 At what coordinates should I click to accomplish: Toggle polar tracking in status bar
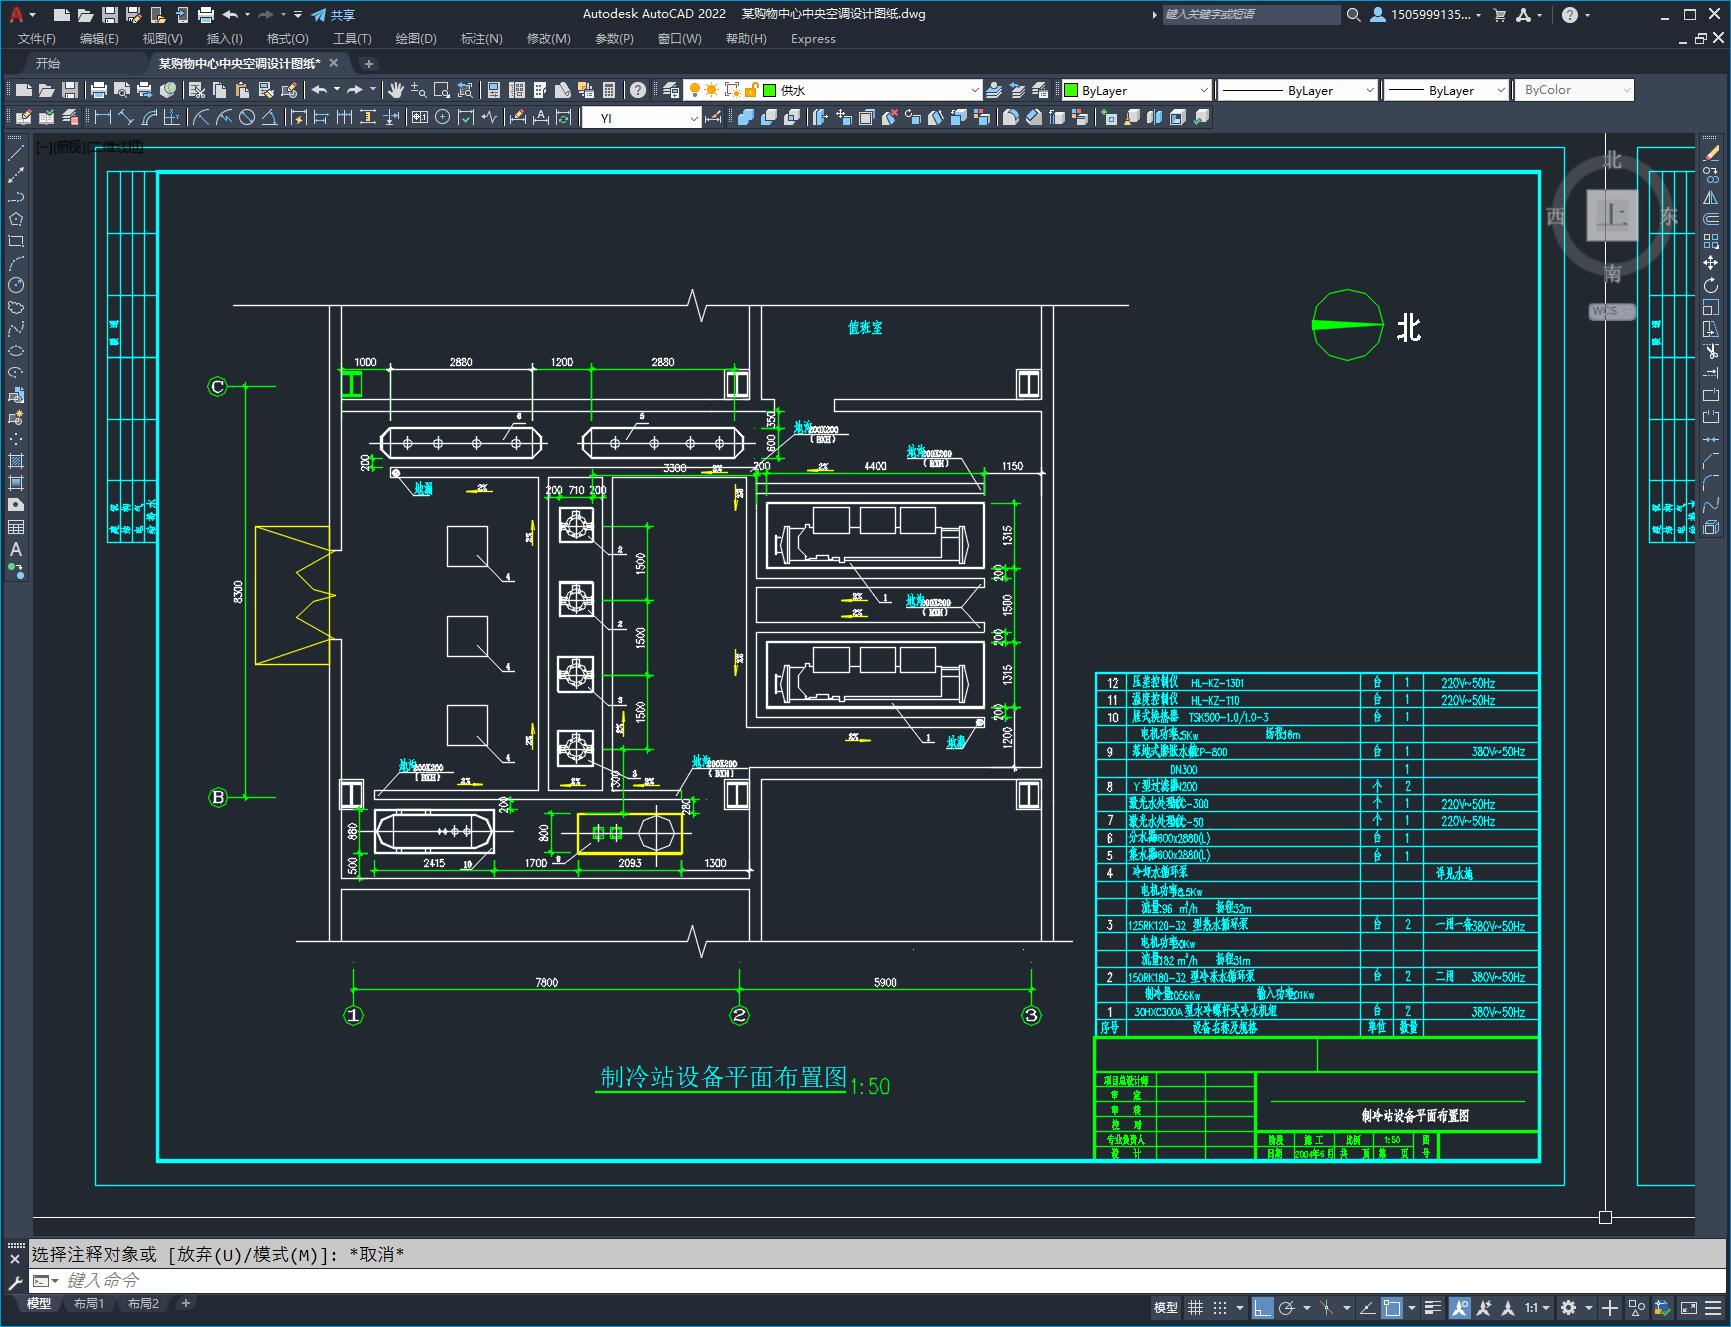(x=1287, y=1307)
